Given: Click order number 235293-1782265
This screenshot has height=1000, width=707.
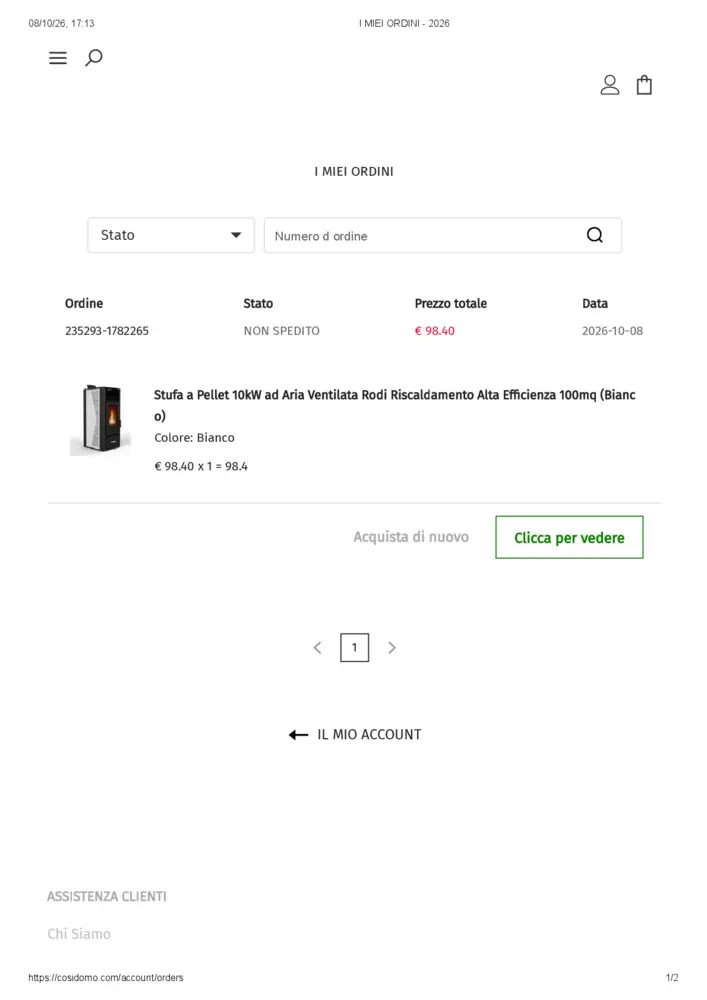Looking at the screenshot, I should point(106,331).
